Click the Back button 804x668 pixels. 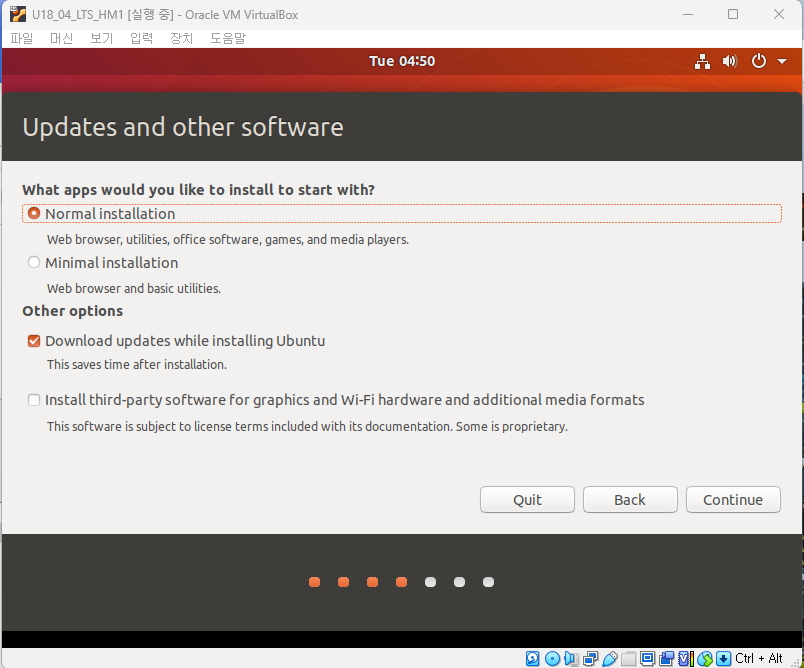[630, 500]
